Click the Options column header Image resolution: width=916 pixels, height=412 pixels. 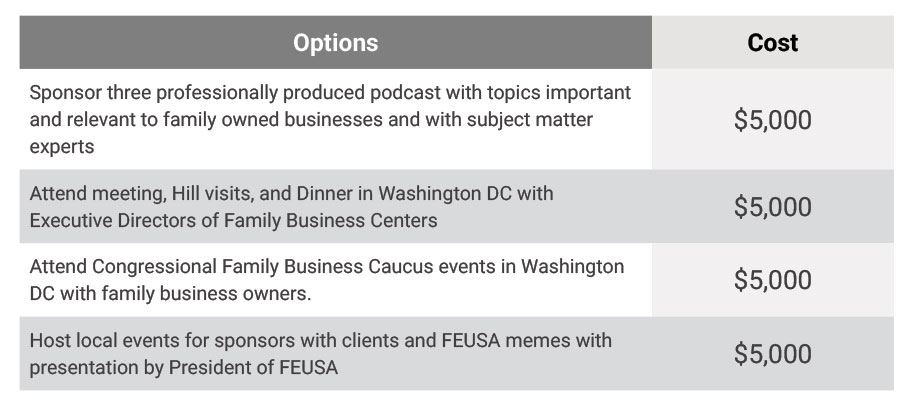pos(335,43)
